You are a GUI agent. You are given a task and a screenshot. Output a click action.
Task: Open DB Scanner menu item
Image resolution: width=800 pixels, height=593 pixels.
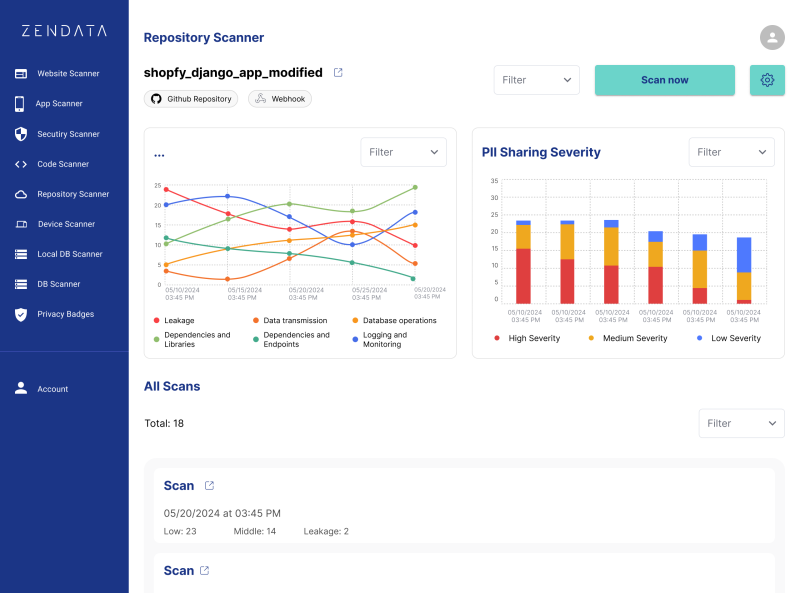pyautogui.click(x=58, y=284)
